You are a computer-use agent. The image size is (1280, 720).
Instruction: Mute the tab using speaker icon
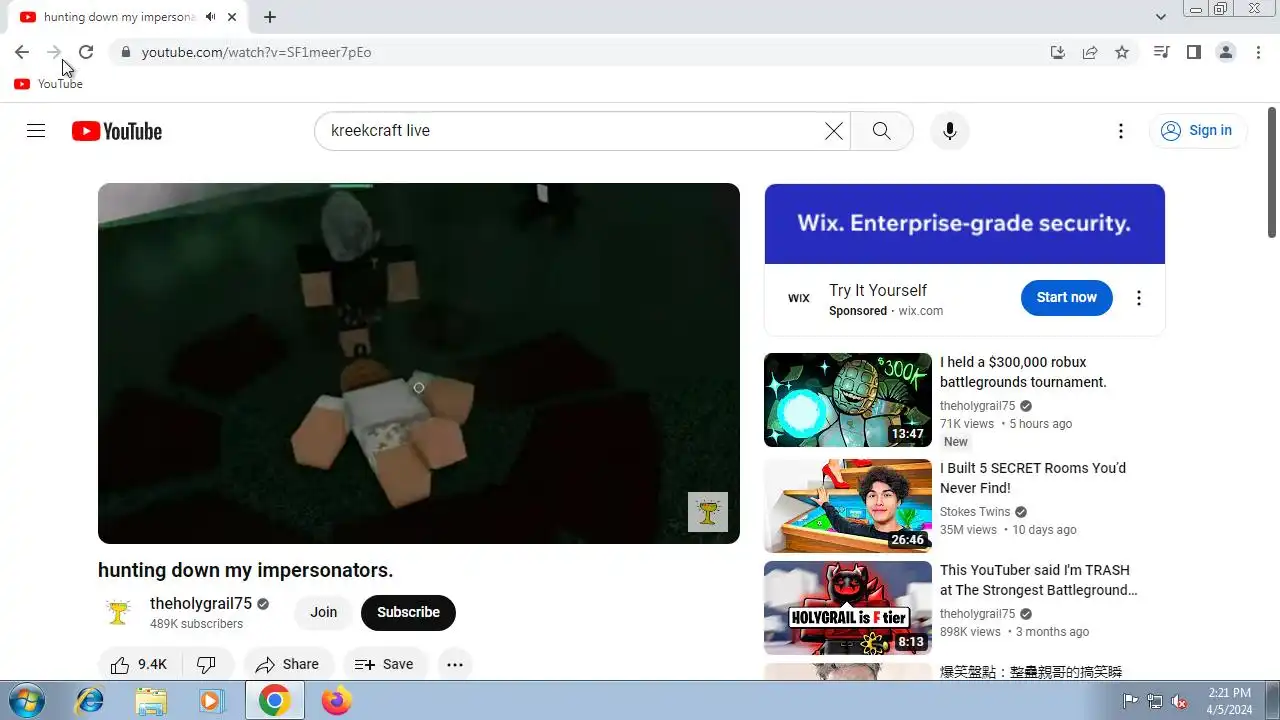pos(211,17)
